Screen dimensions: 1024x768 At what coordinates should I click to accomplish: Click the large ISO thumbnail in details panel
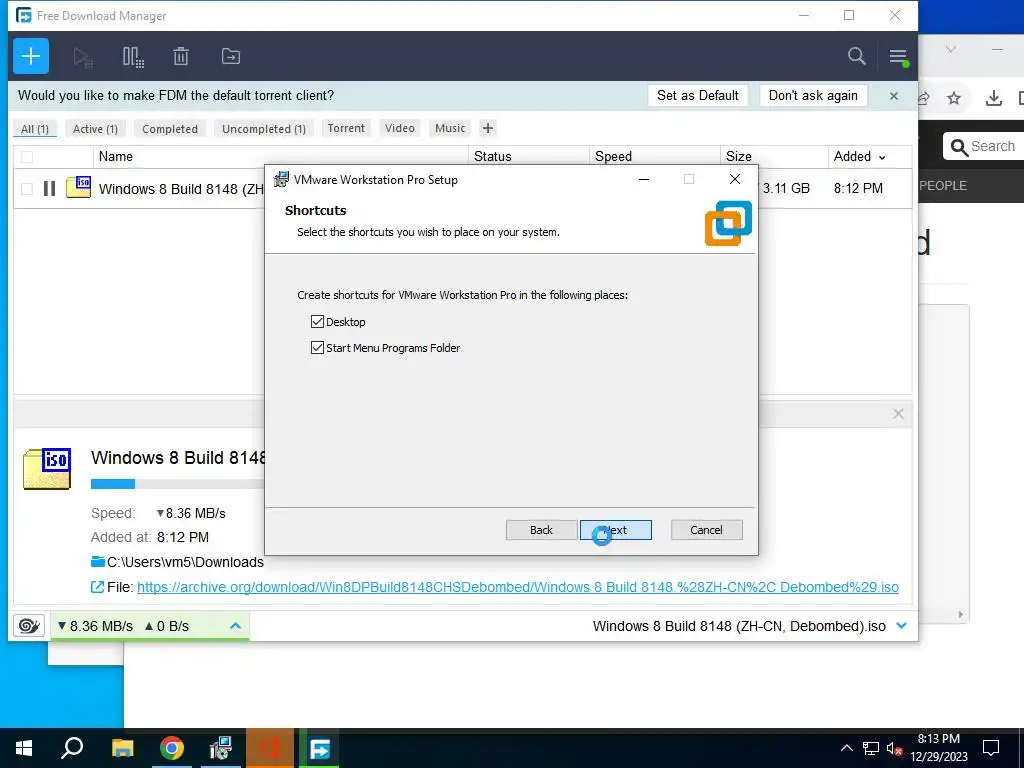[x=47, y=468]
